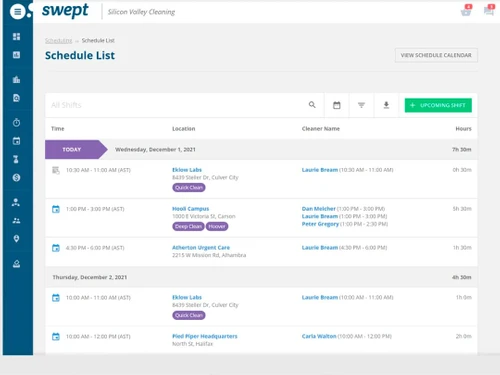Open the filter icon in toolbar
The width and height of the screenshot is (500, 375).
pos(361,105)
